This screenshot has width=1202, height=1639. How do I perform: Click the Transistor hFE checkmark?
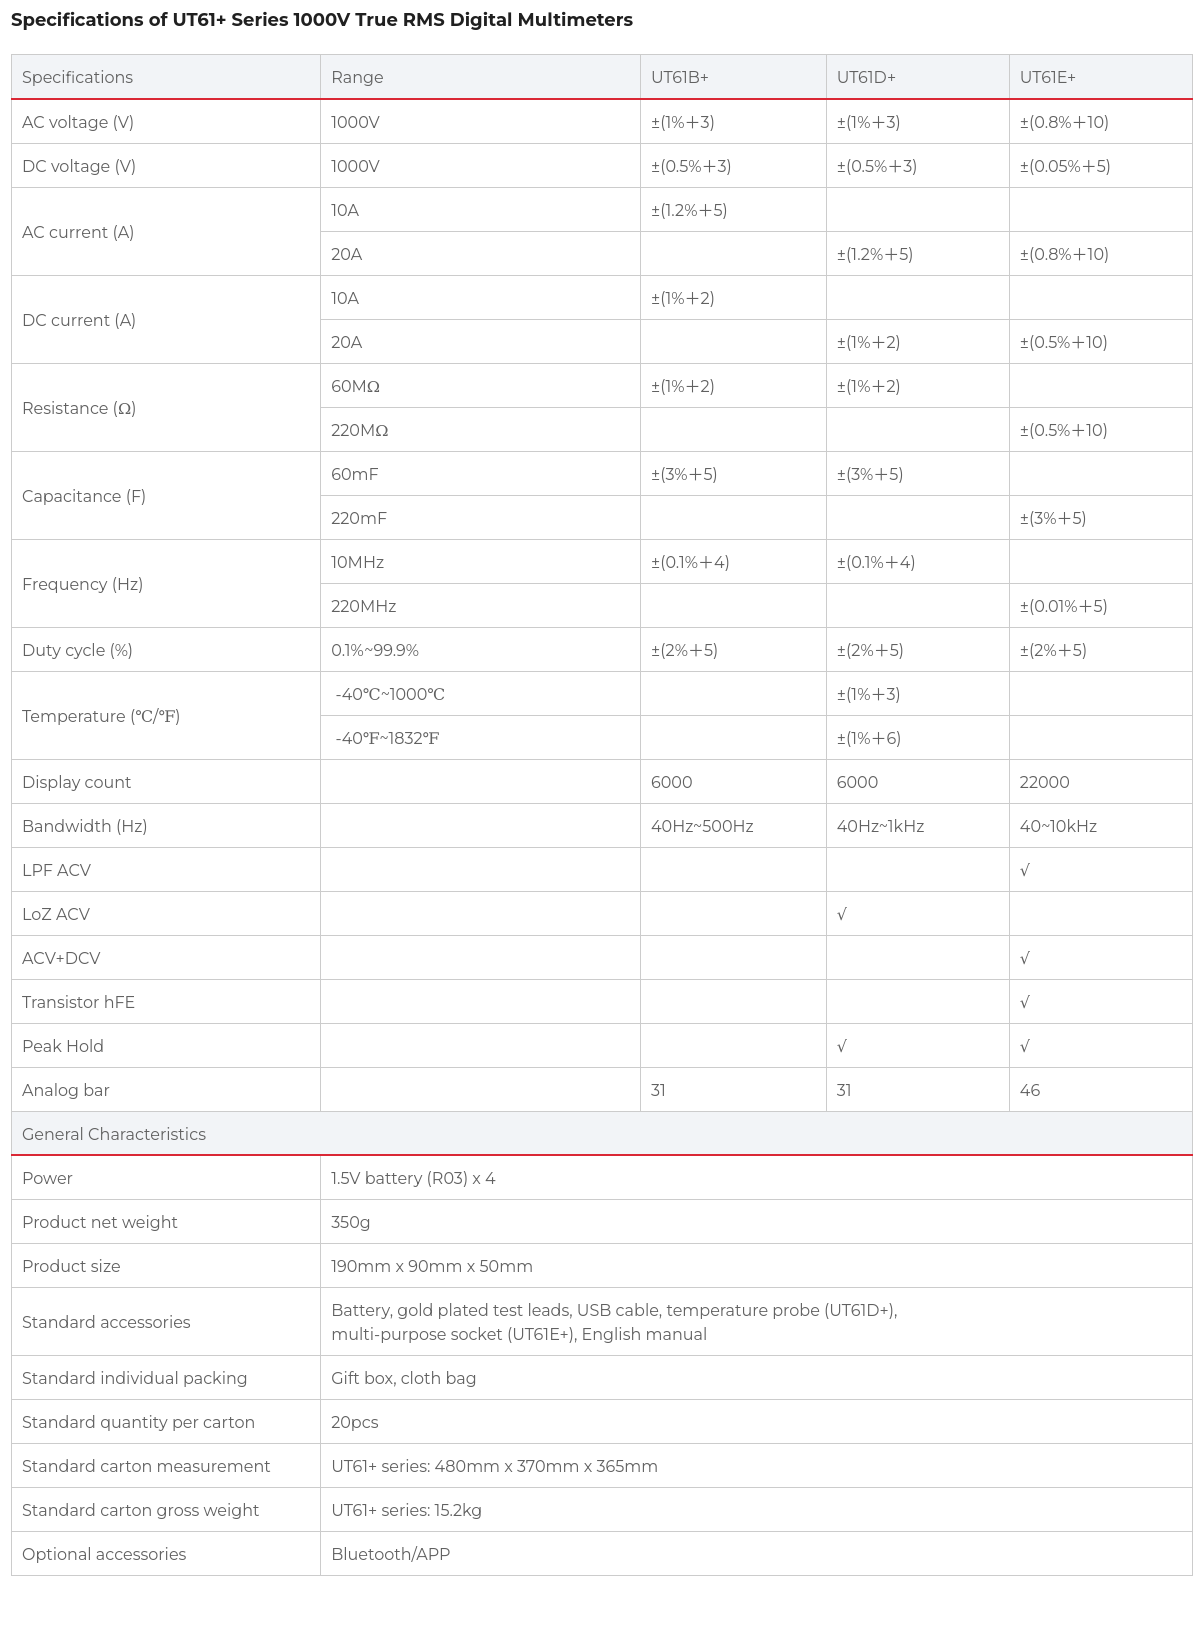[1025, 1002]
